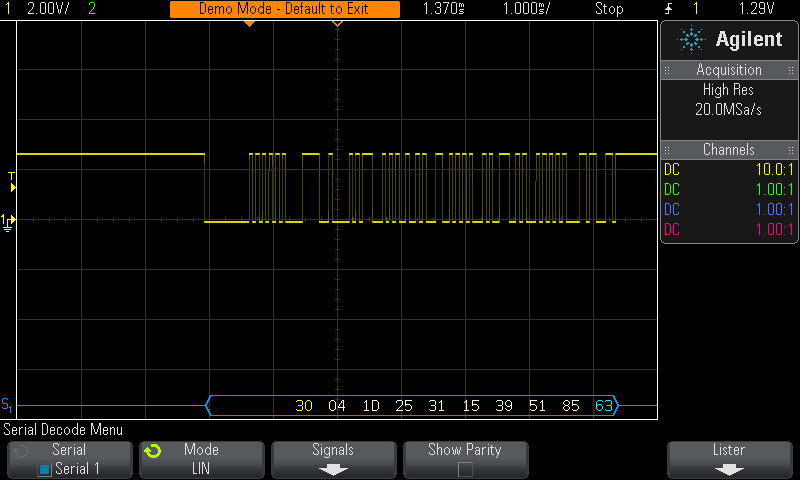
Task: Click the S1 serial bus label
Action: pos(7,405)
